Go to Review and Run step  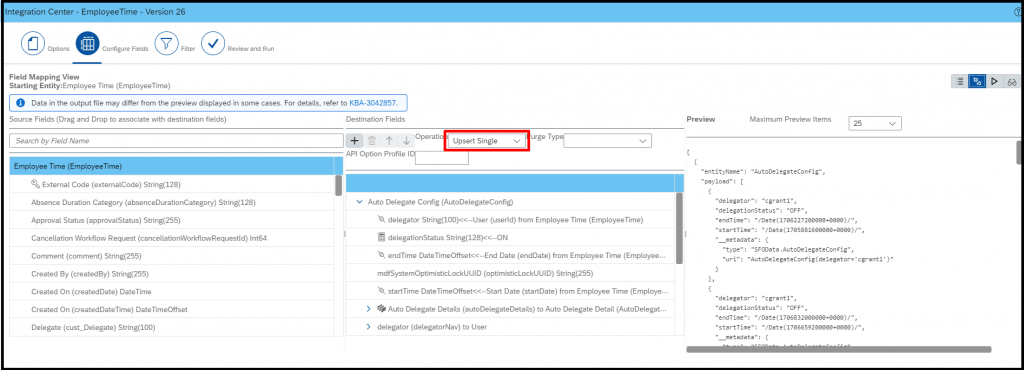(x=212, y=44)
